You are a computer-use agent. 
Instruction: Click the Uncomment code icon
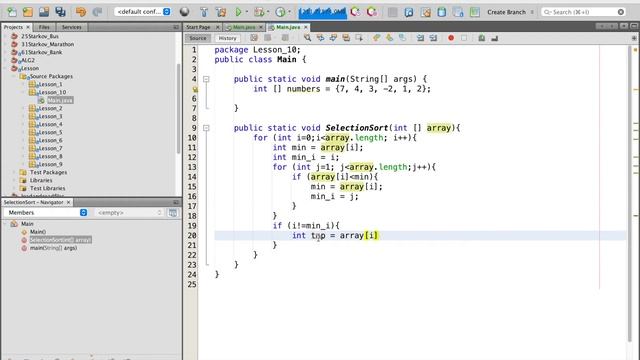tap(495, 38)
